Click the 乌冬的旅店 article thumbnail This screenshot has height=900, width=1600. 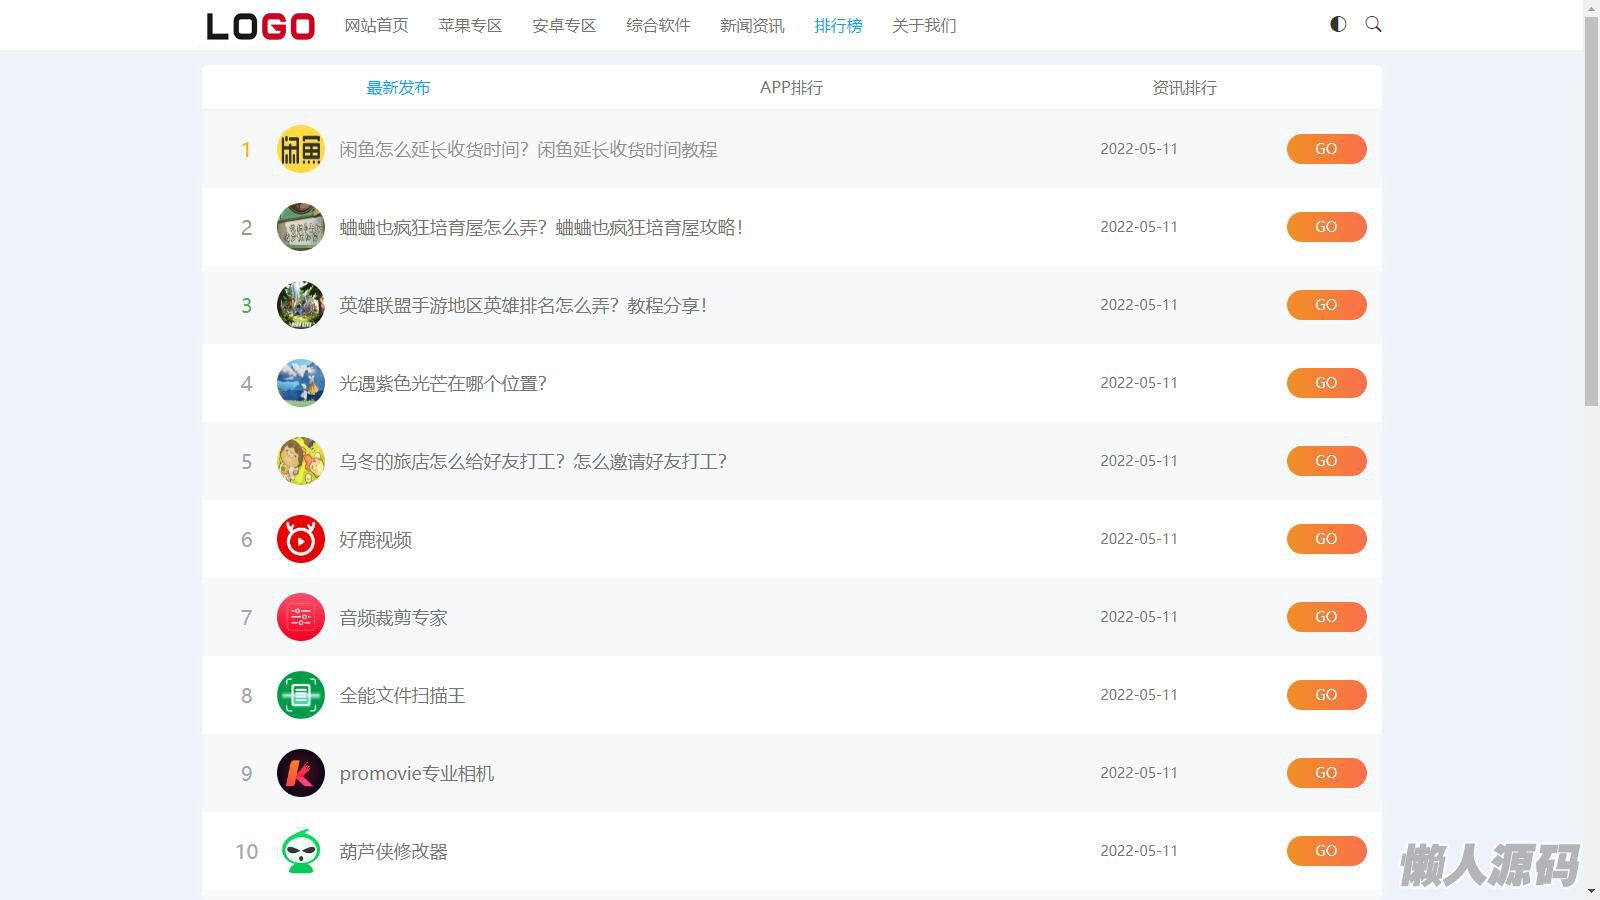coord(300,461)
